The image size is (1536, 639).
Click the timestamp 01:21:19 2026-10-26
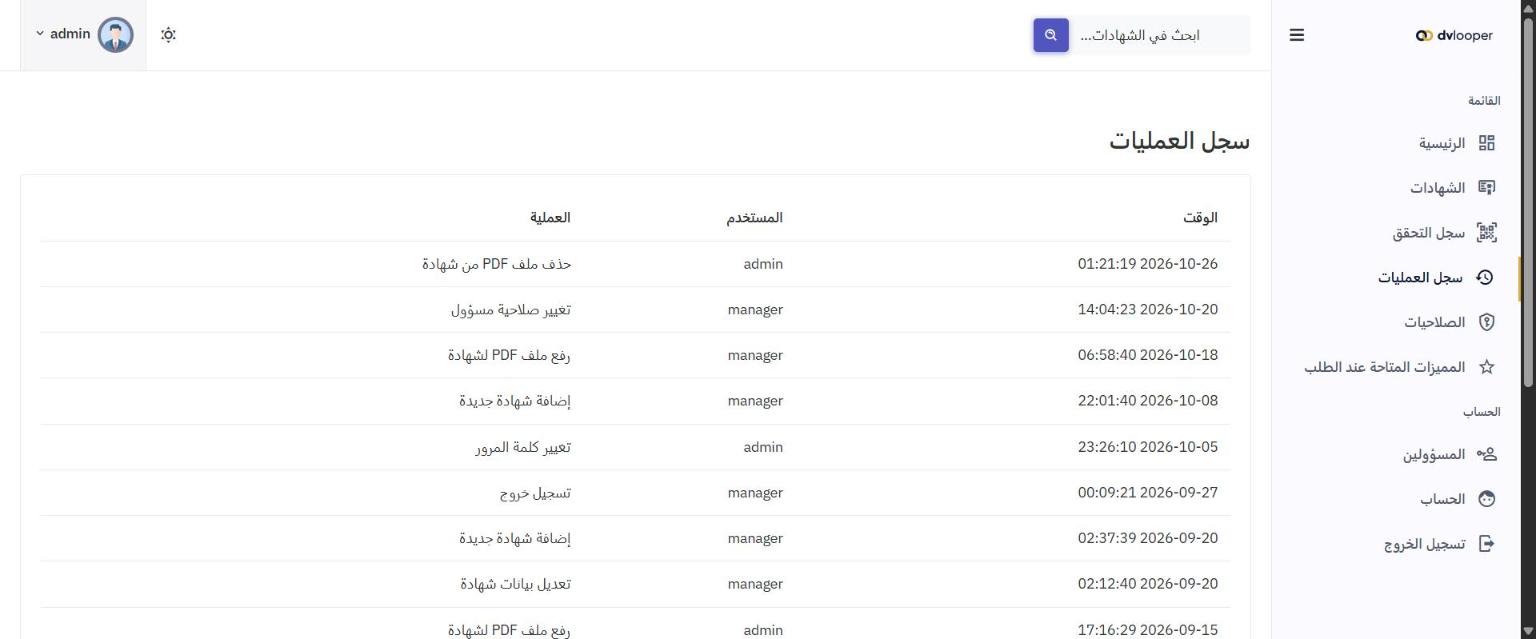point(1148,264)
